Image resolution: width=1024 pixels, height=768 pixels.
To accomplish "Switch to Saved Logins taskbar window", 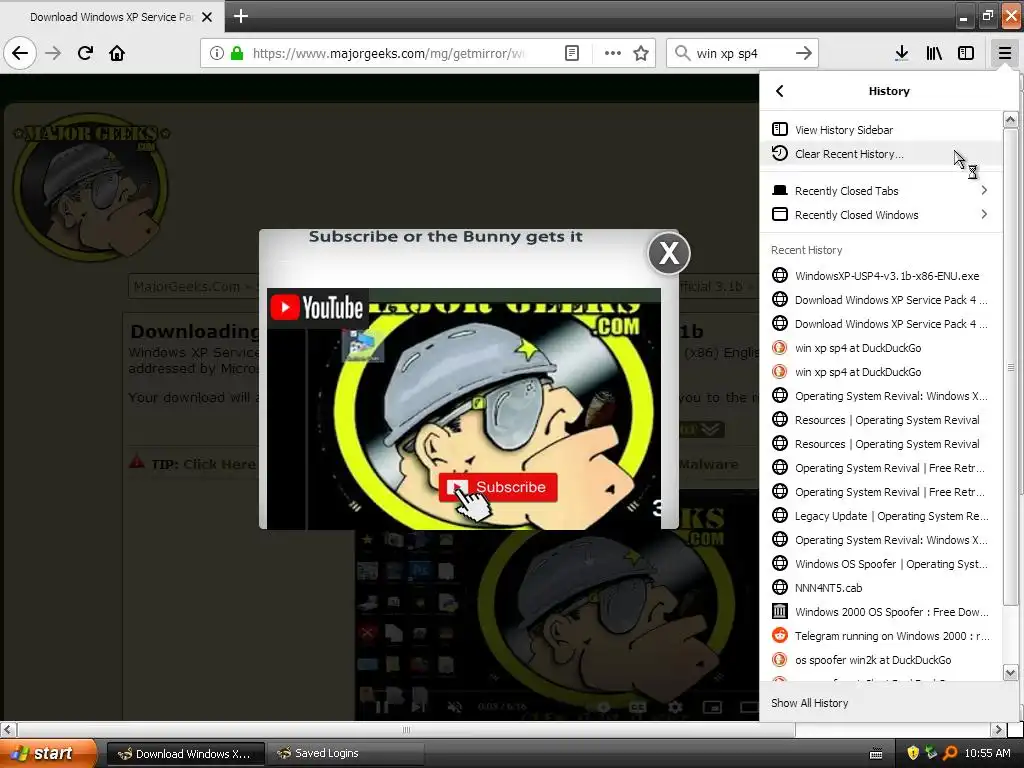I will tap(345, 754).
